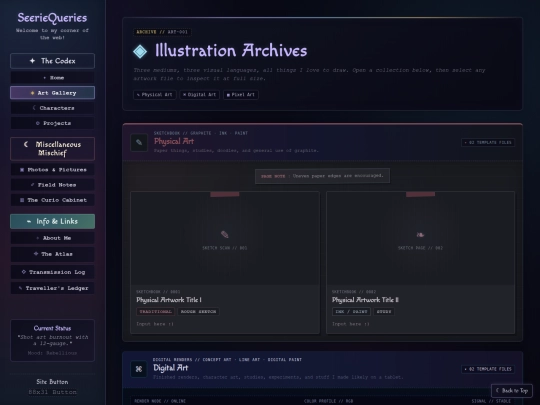
Task: Click the SeerieQueries site title
Action: [52, 18]
